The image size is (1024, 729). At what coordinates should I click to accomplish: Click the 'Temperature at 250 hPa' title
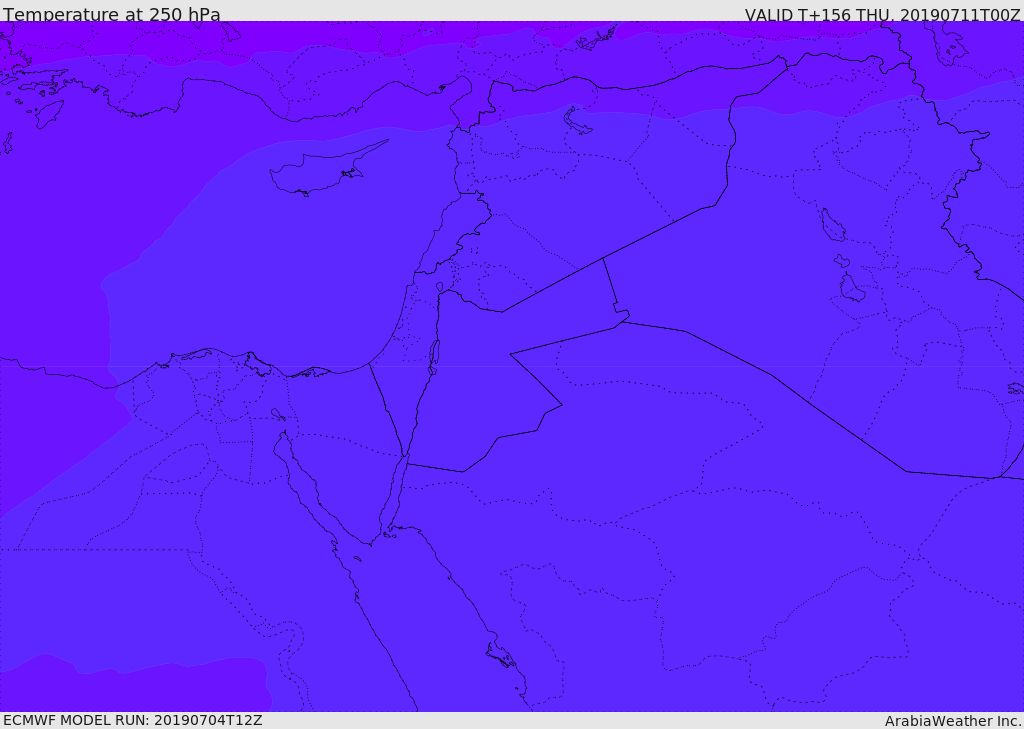click(x=112, y=14)
